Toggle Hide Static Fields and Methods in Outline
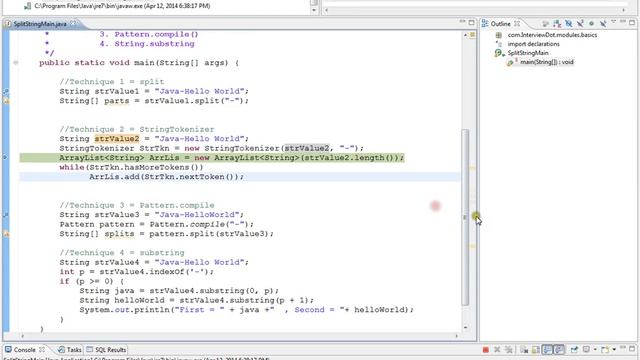 click(580, 24)
